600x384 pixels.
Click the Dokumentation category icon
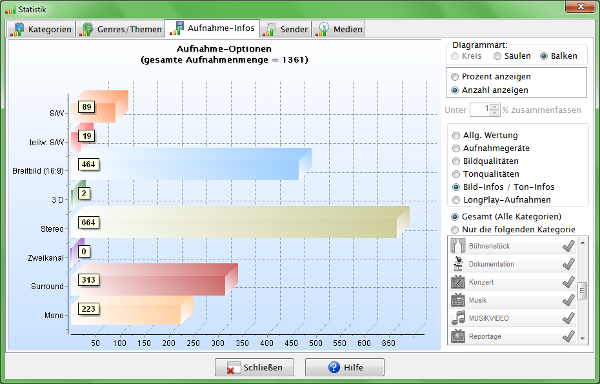(458, 264)
